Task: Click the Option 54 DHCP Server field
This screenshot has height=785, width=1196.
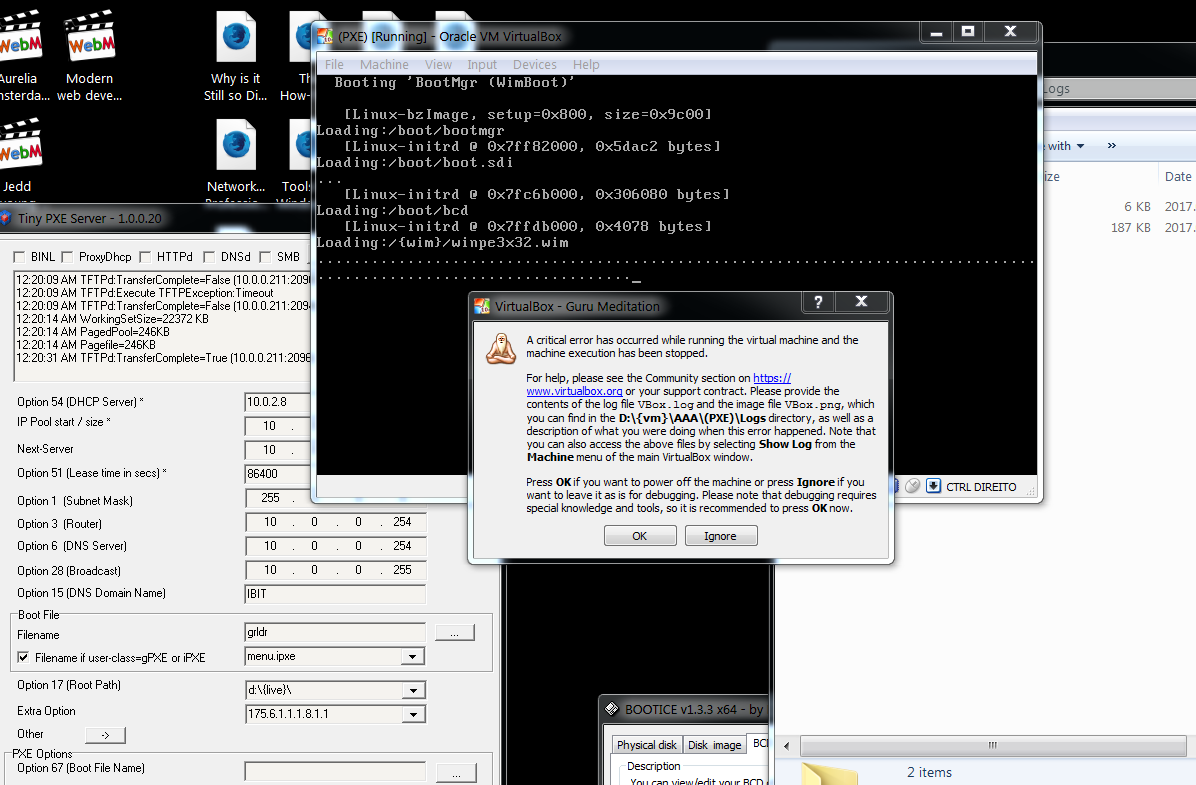Action: point(278,401)
